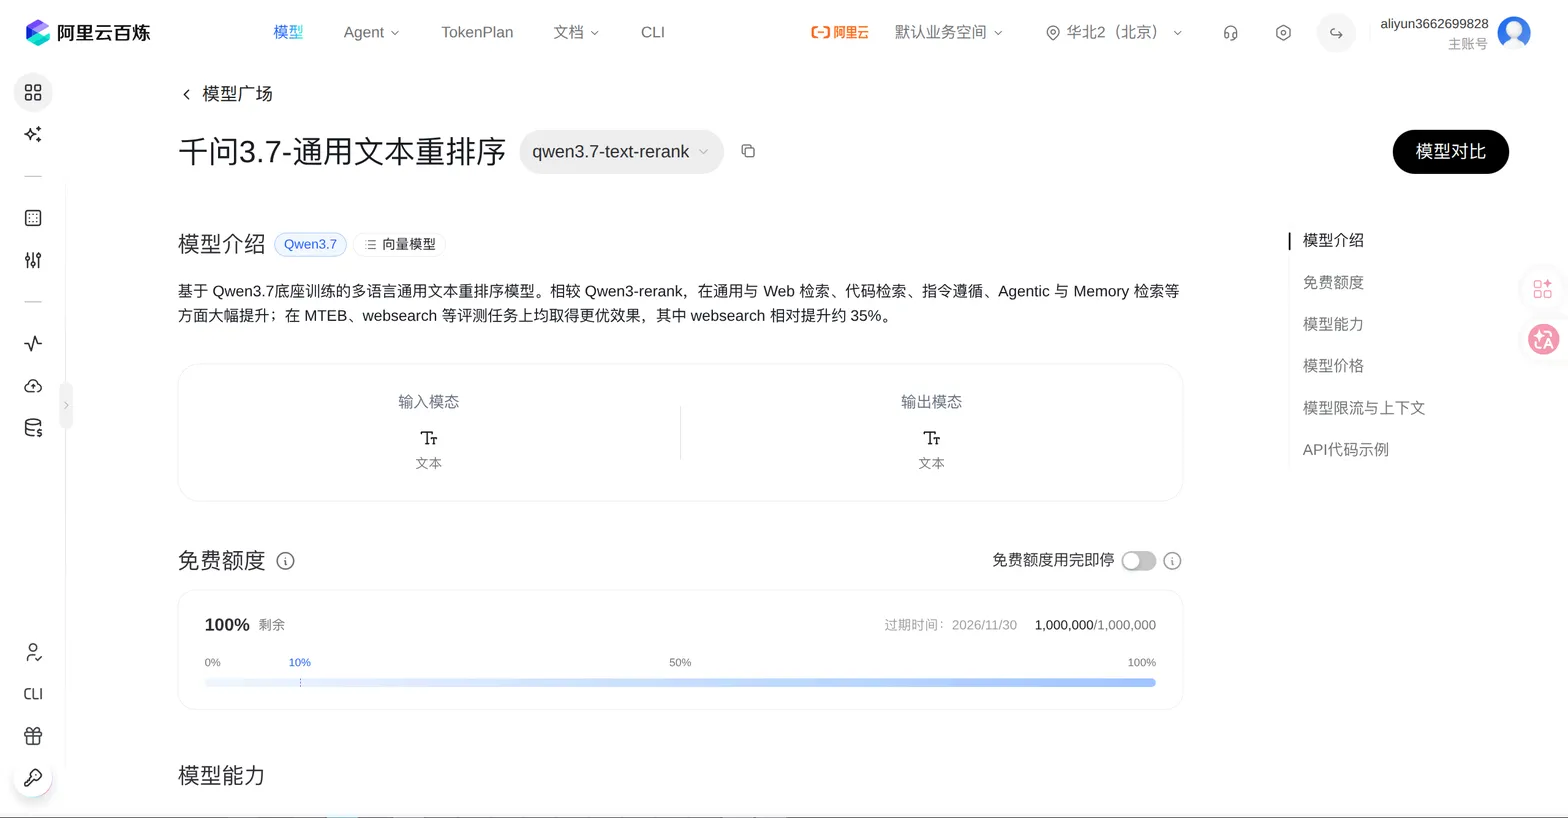This screenshot has width=1568, height=818.
Task: Jump to 模型介绍 in the outline
Action: 1333,241
